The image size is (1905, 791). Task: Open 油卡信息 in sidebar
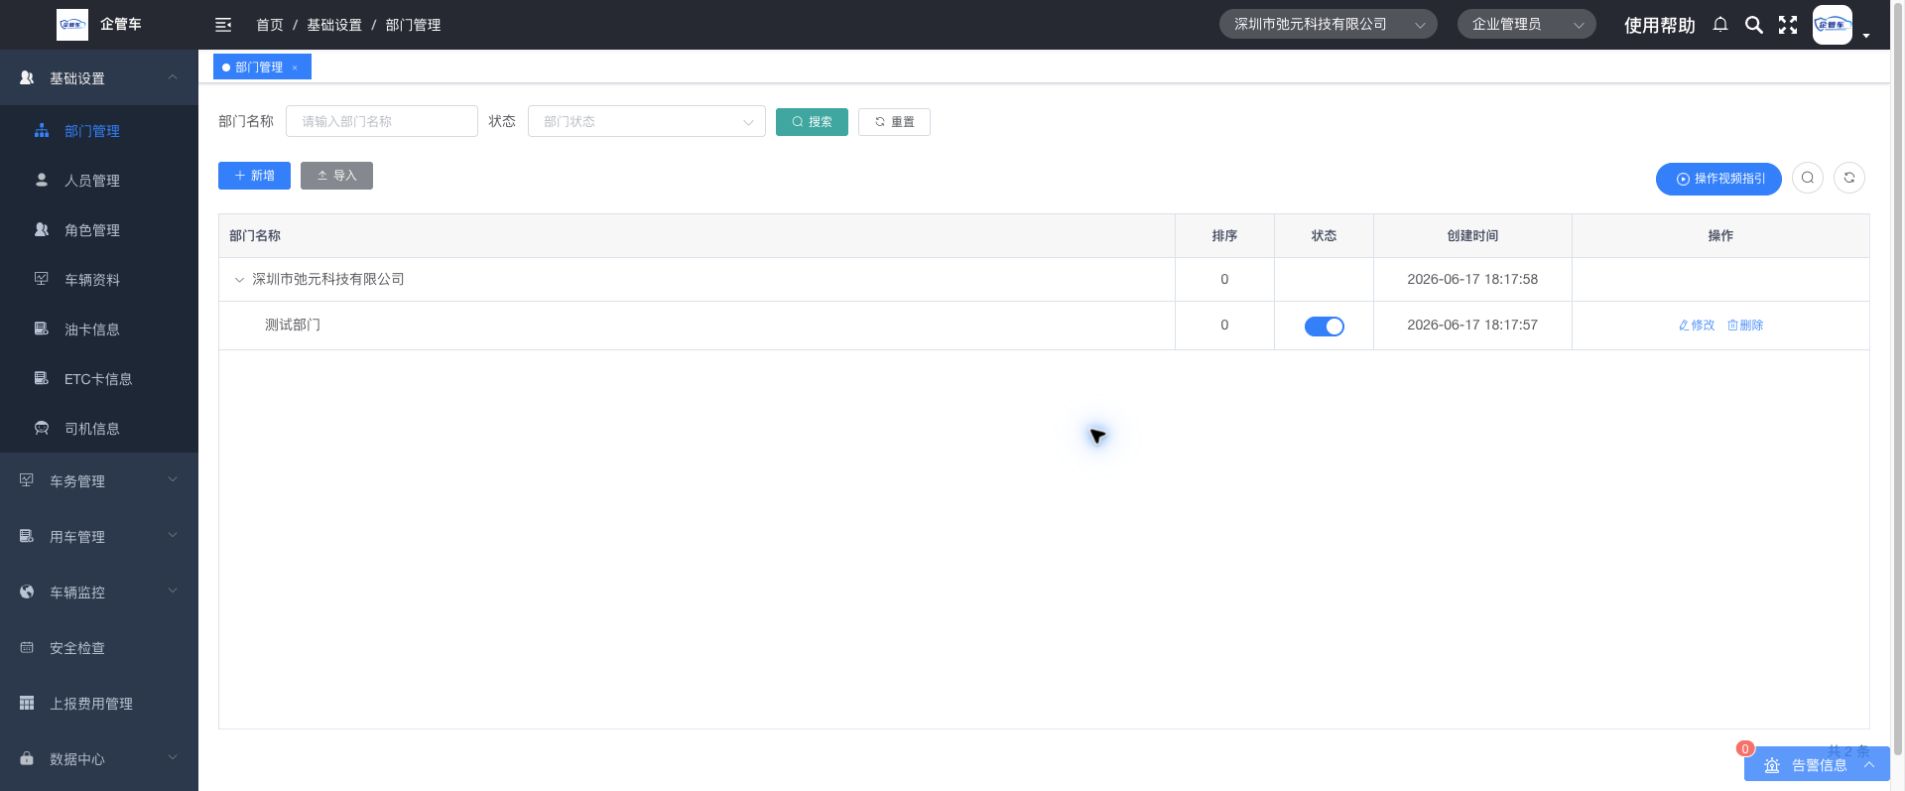[99, 329]
